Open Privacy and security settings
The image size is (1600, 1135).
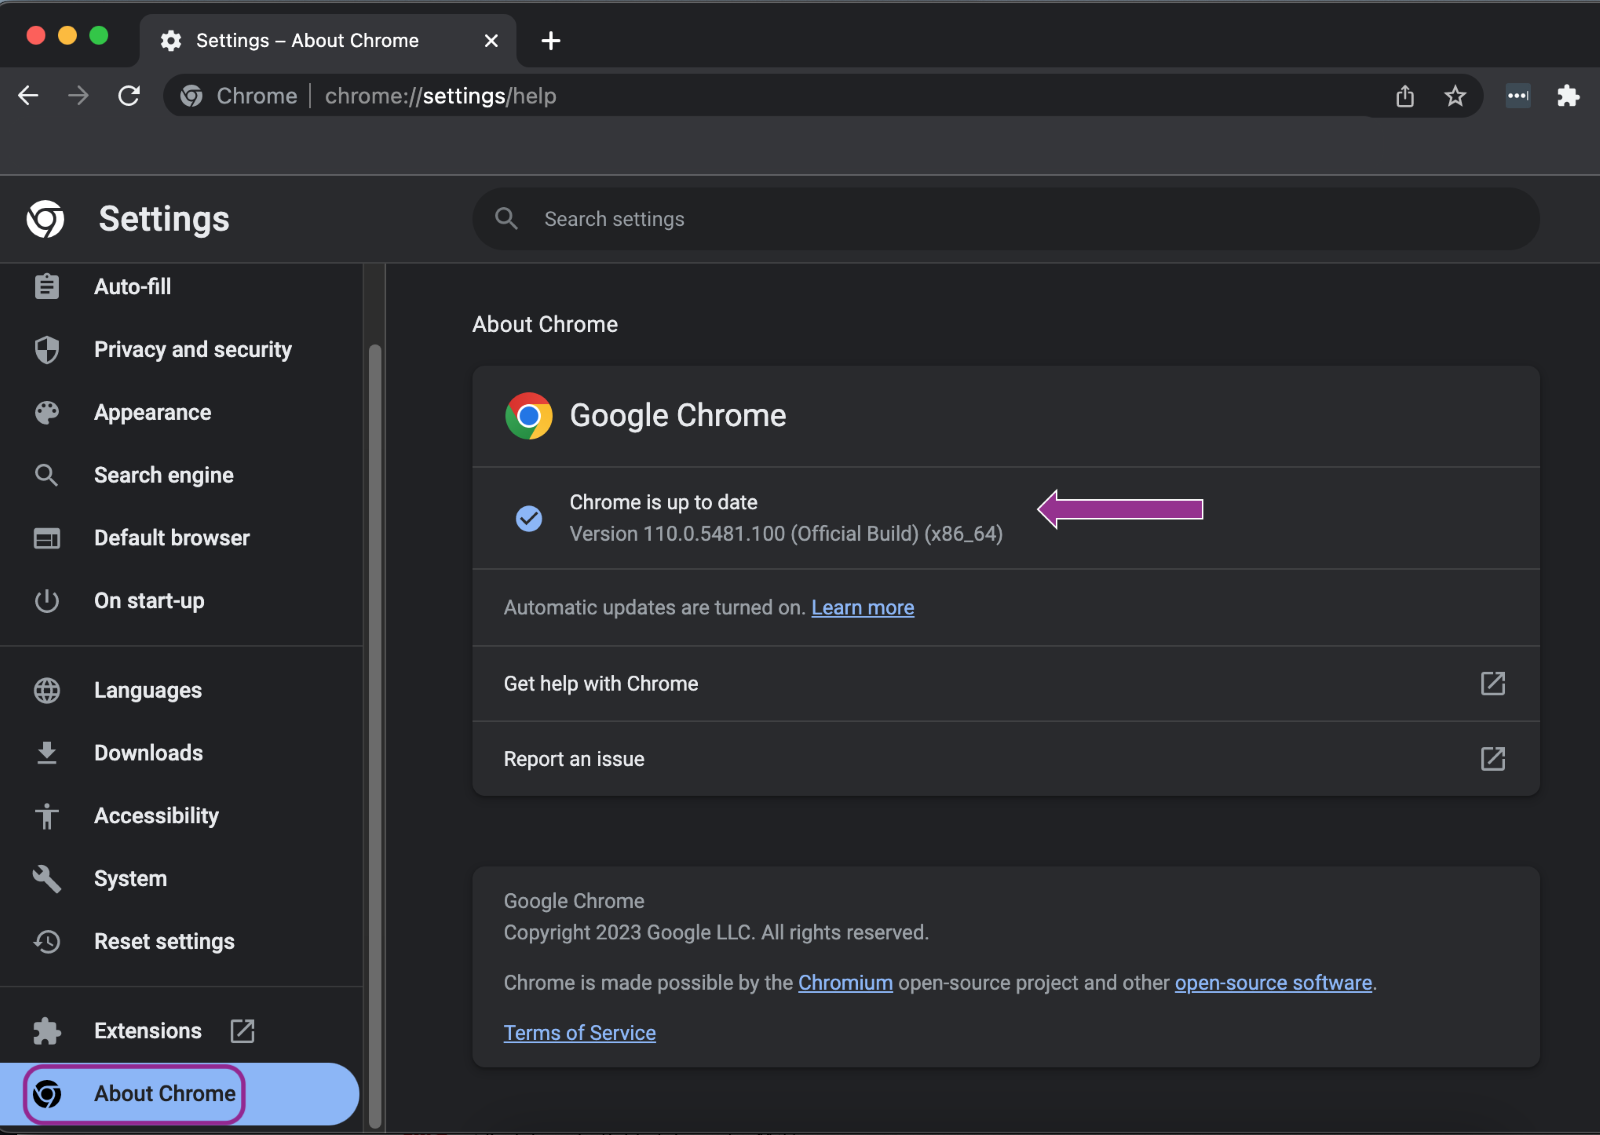pyautogui.click(x=192, y=350)
